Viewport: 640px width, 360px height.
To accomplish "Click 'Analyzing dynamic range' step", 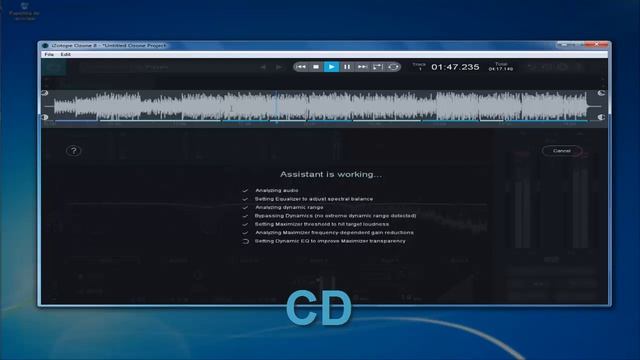I will (x=289, y=207).
